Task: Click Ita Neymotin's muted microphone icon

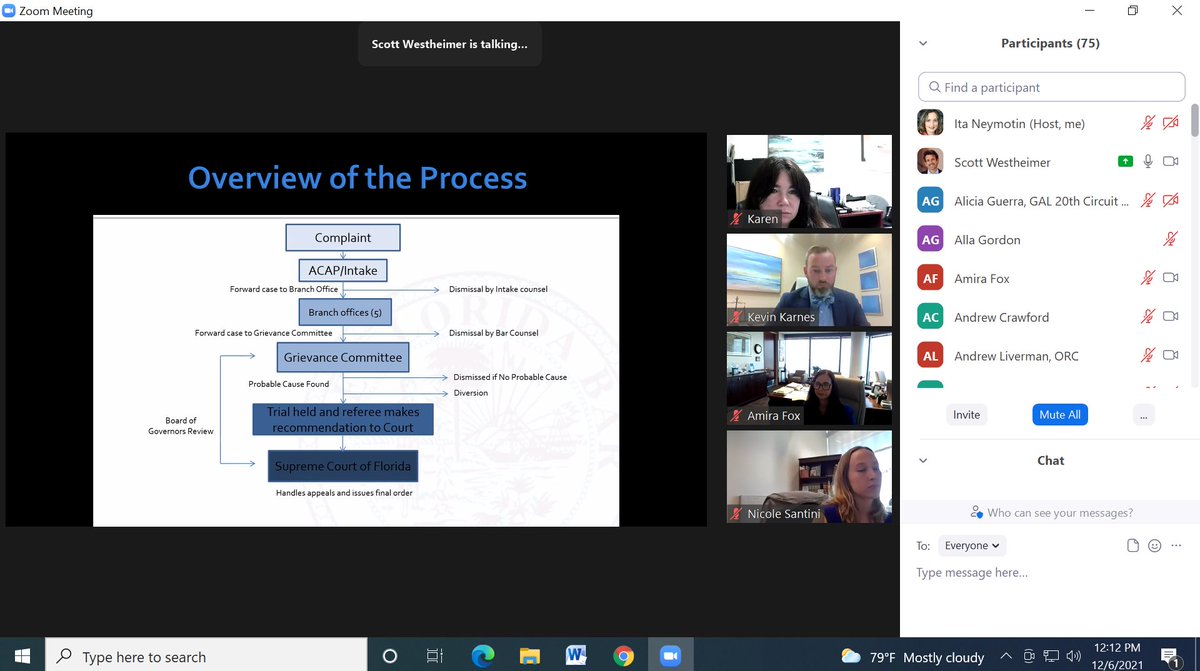Action: click(x=1149, y=123)
